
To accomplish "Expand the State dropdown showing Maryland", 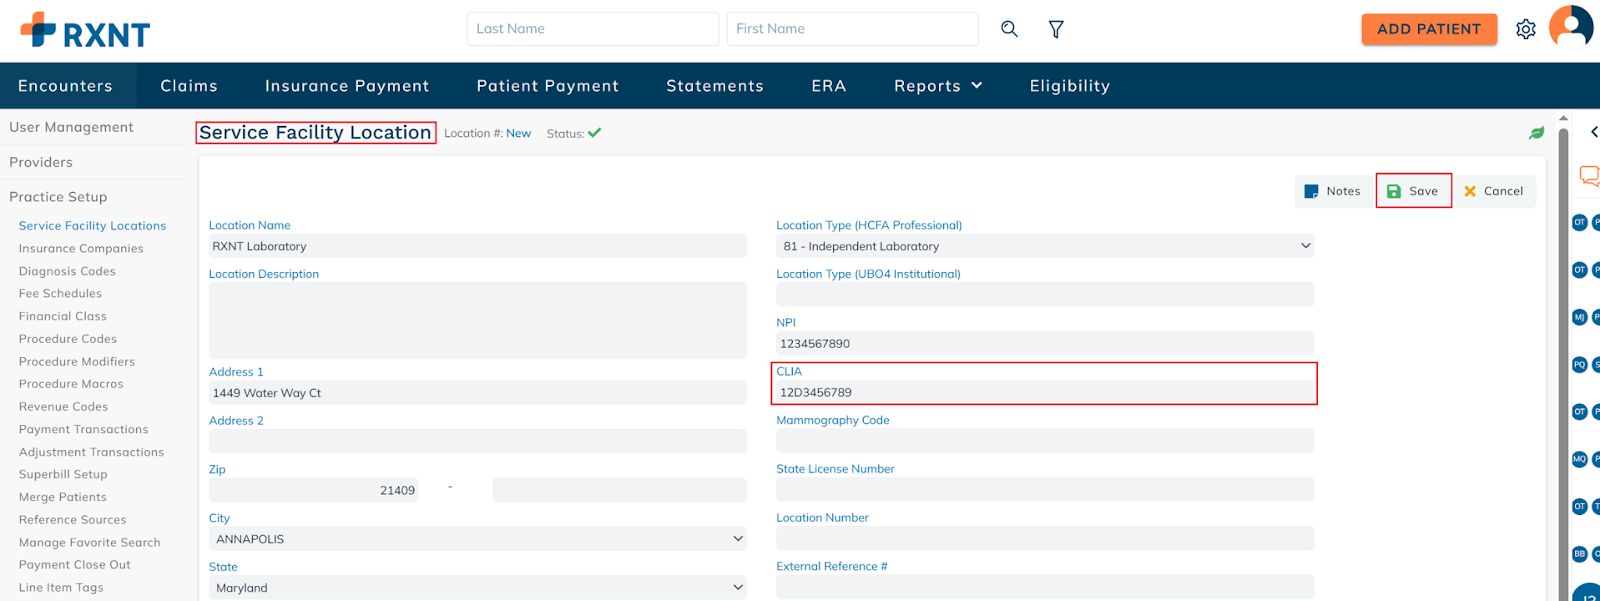I will (x=477, y=588).
